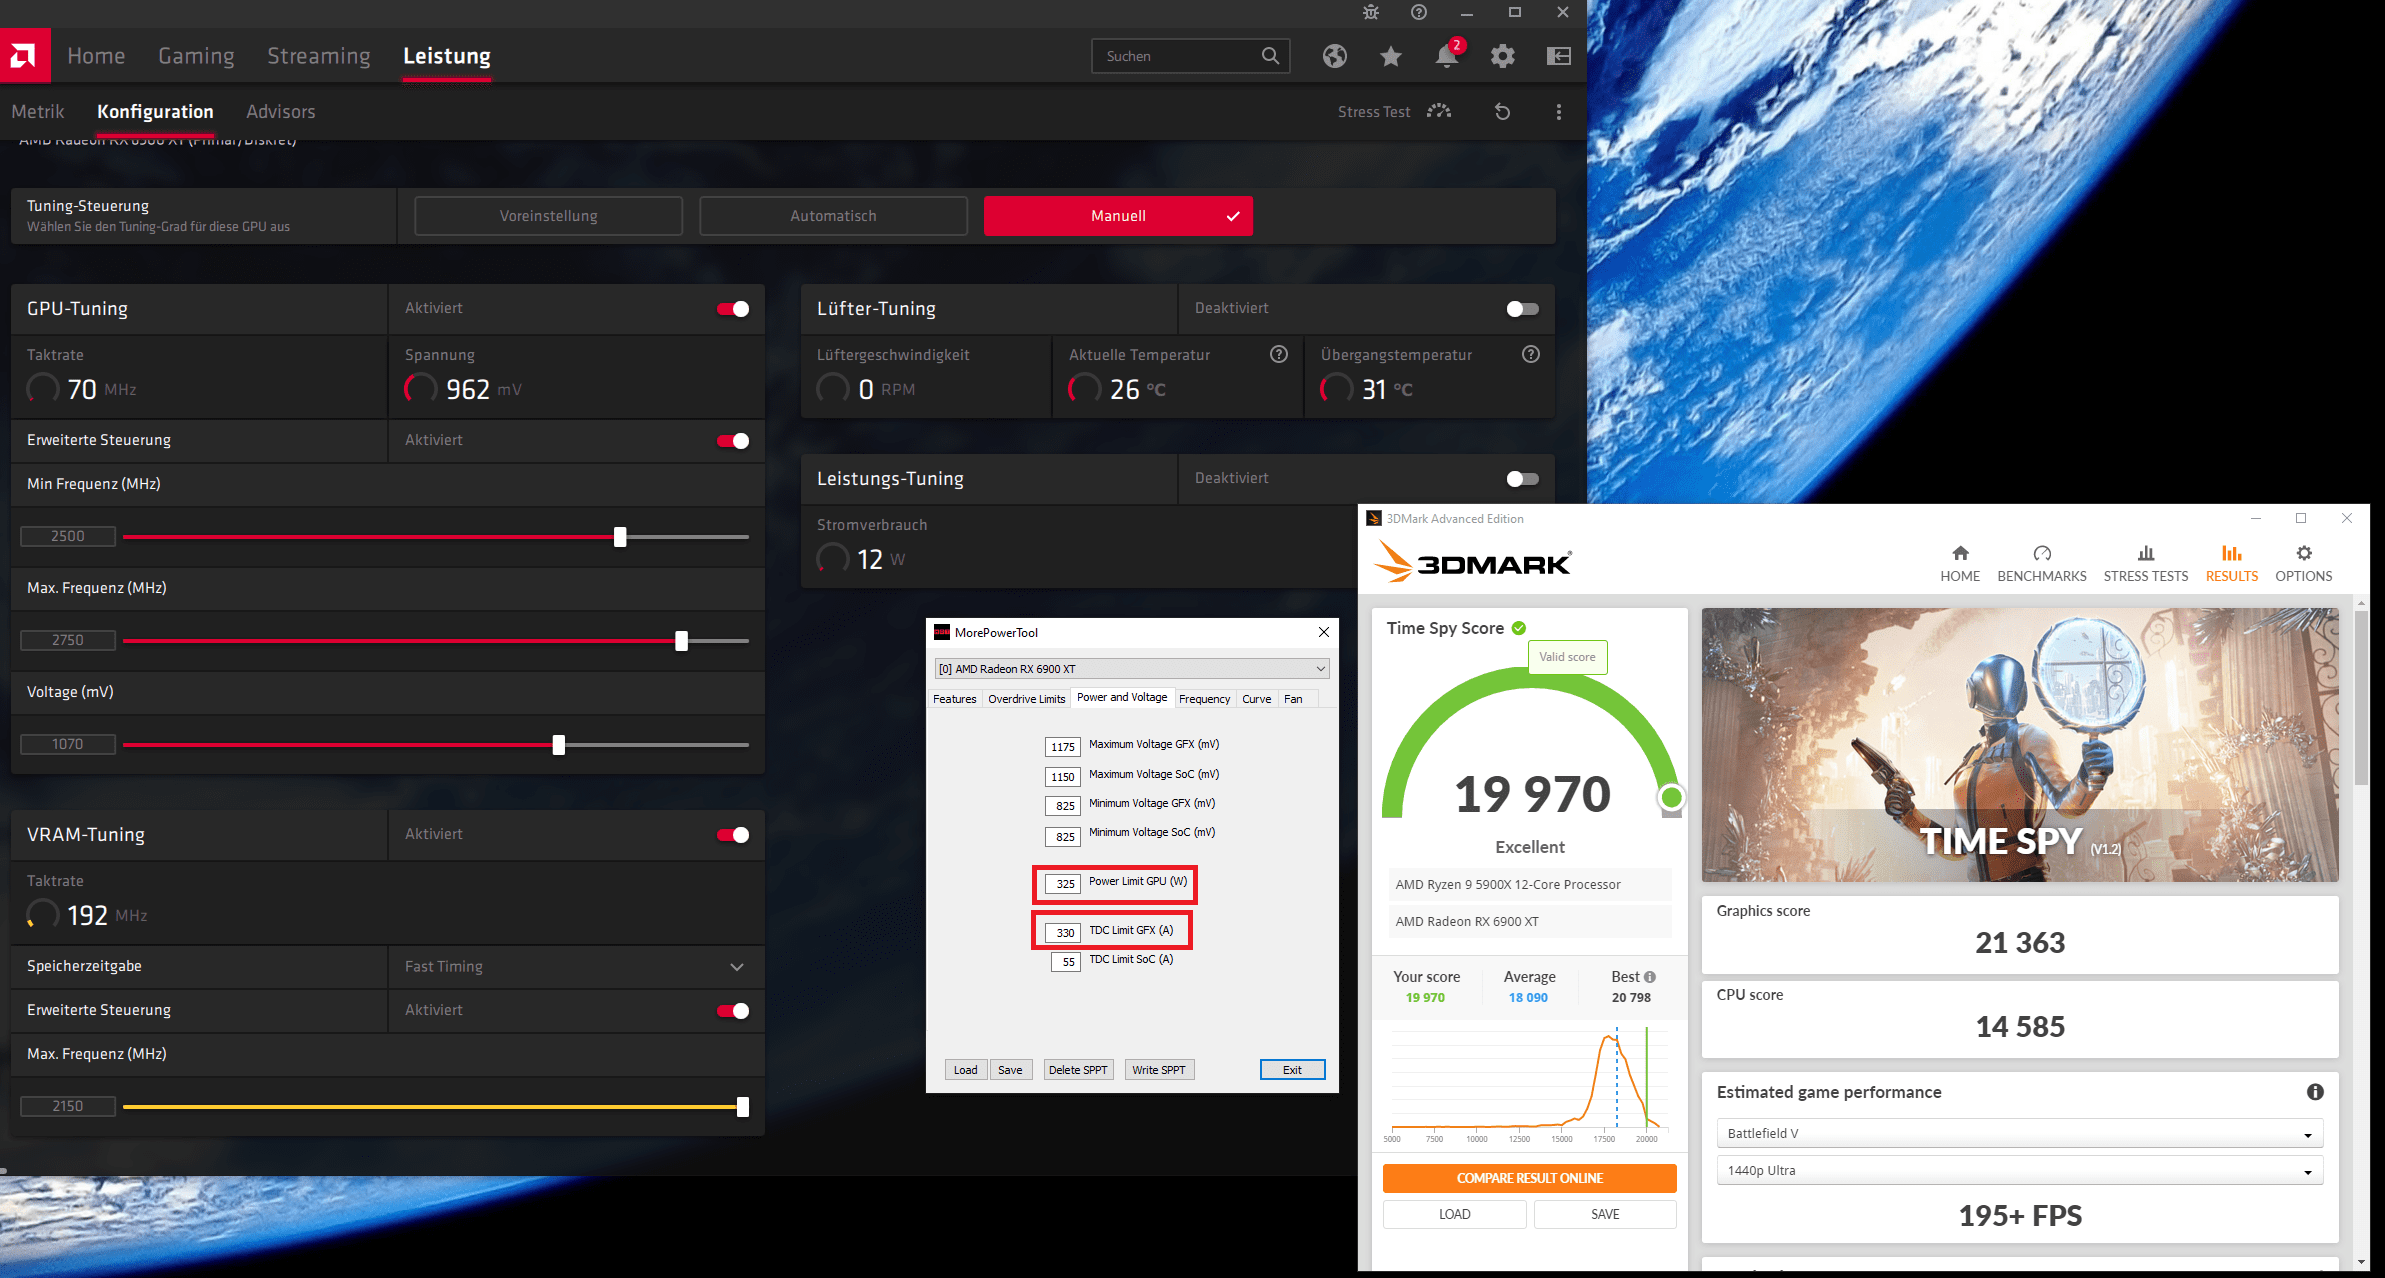The height and width of the screenshot is (1278, 2385).
Task: Open the Battlefield V game dropdown
Action: [x=2019, y=1133]
